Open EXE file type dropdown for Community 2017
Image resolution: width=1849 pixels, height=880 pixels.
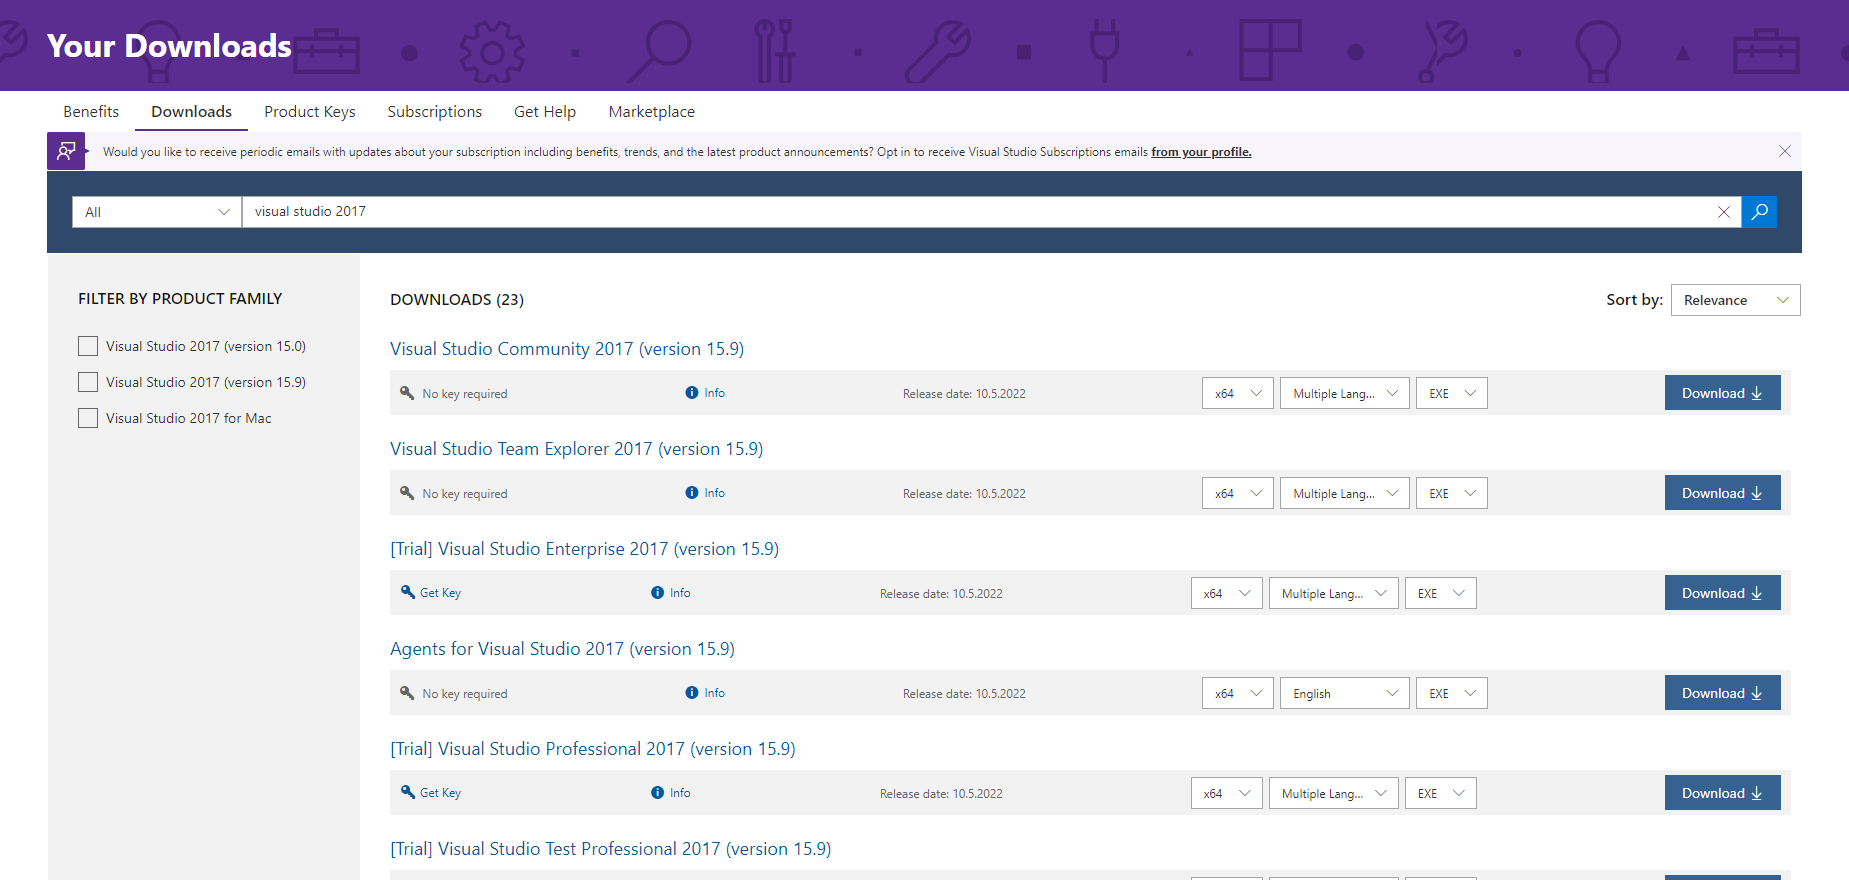[x=1452, y=393]
